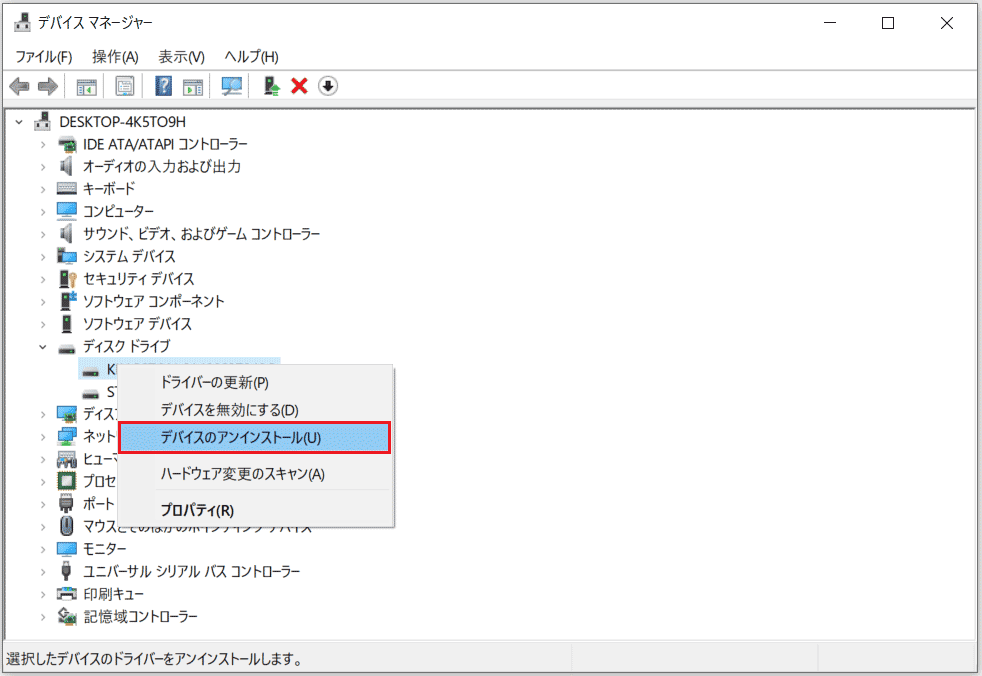Click the Forward arrow toolbar icon
Screen dimensions: 982x676
tap(48, 86)
